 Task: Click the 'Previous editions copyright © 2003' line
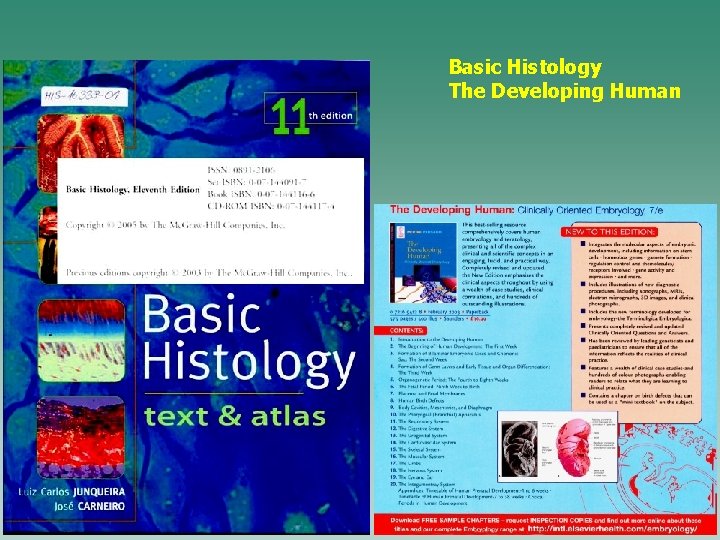pyautogui.click(x=209, y=273)
